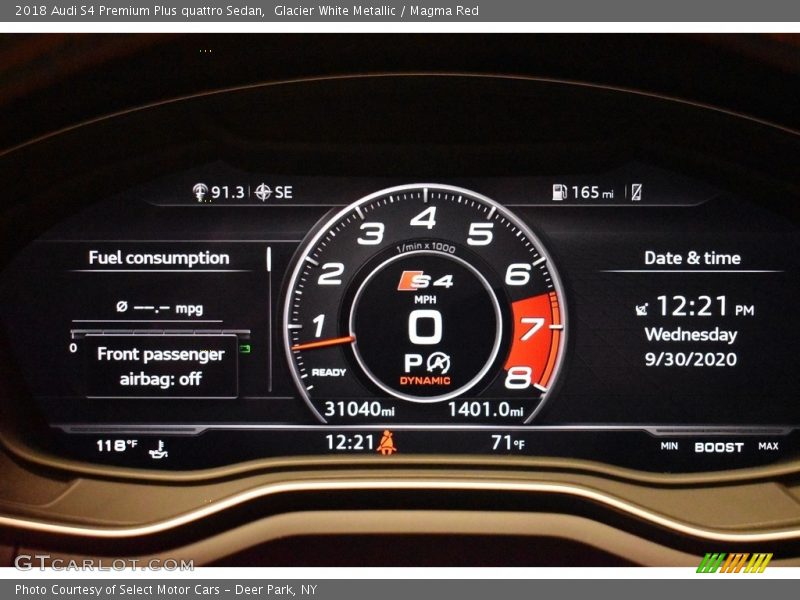Click the orange tachometer needle

pos(323,343)
